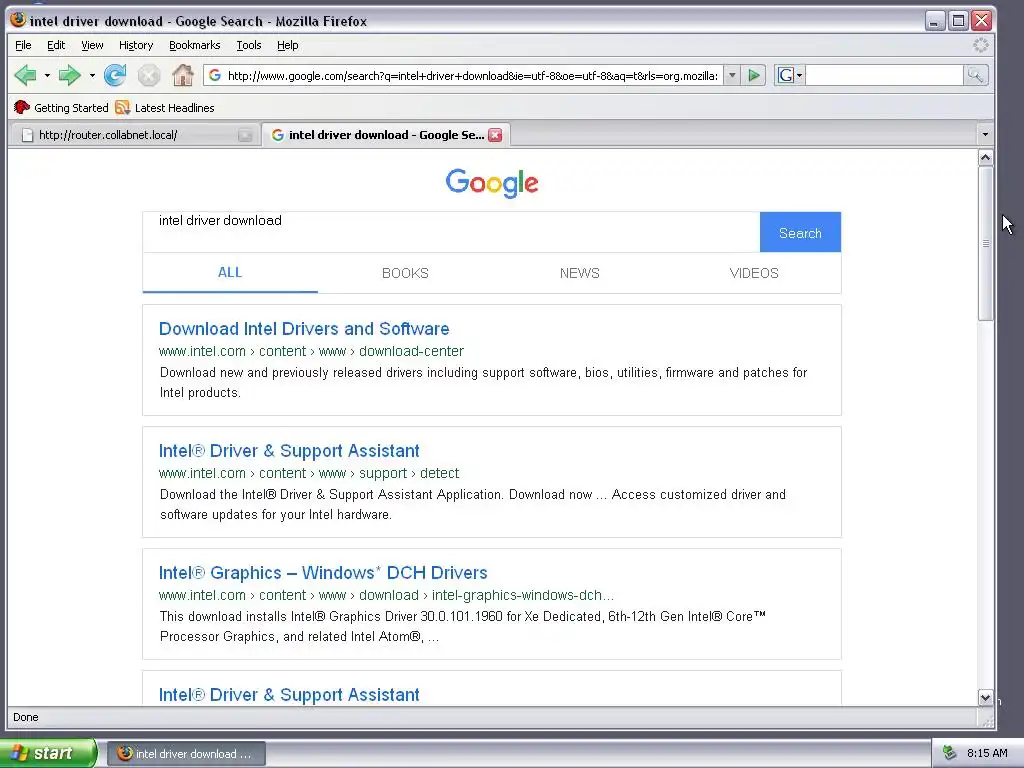Click the Latest Headlines RSS feed icon
This screenshot has height=768, width=1024.
pyautogui.click(x=122, y=108)
